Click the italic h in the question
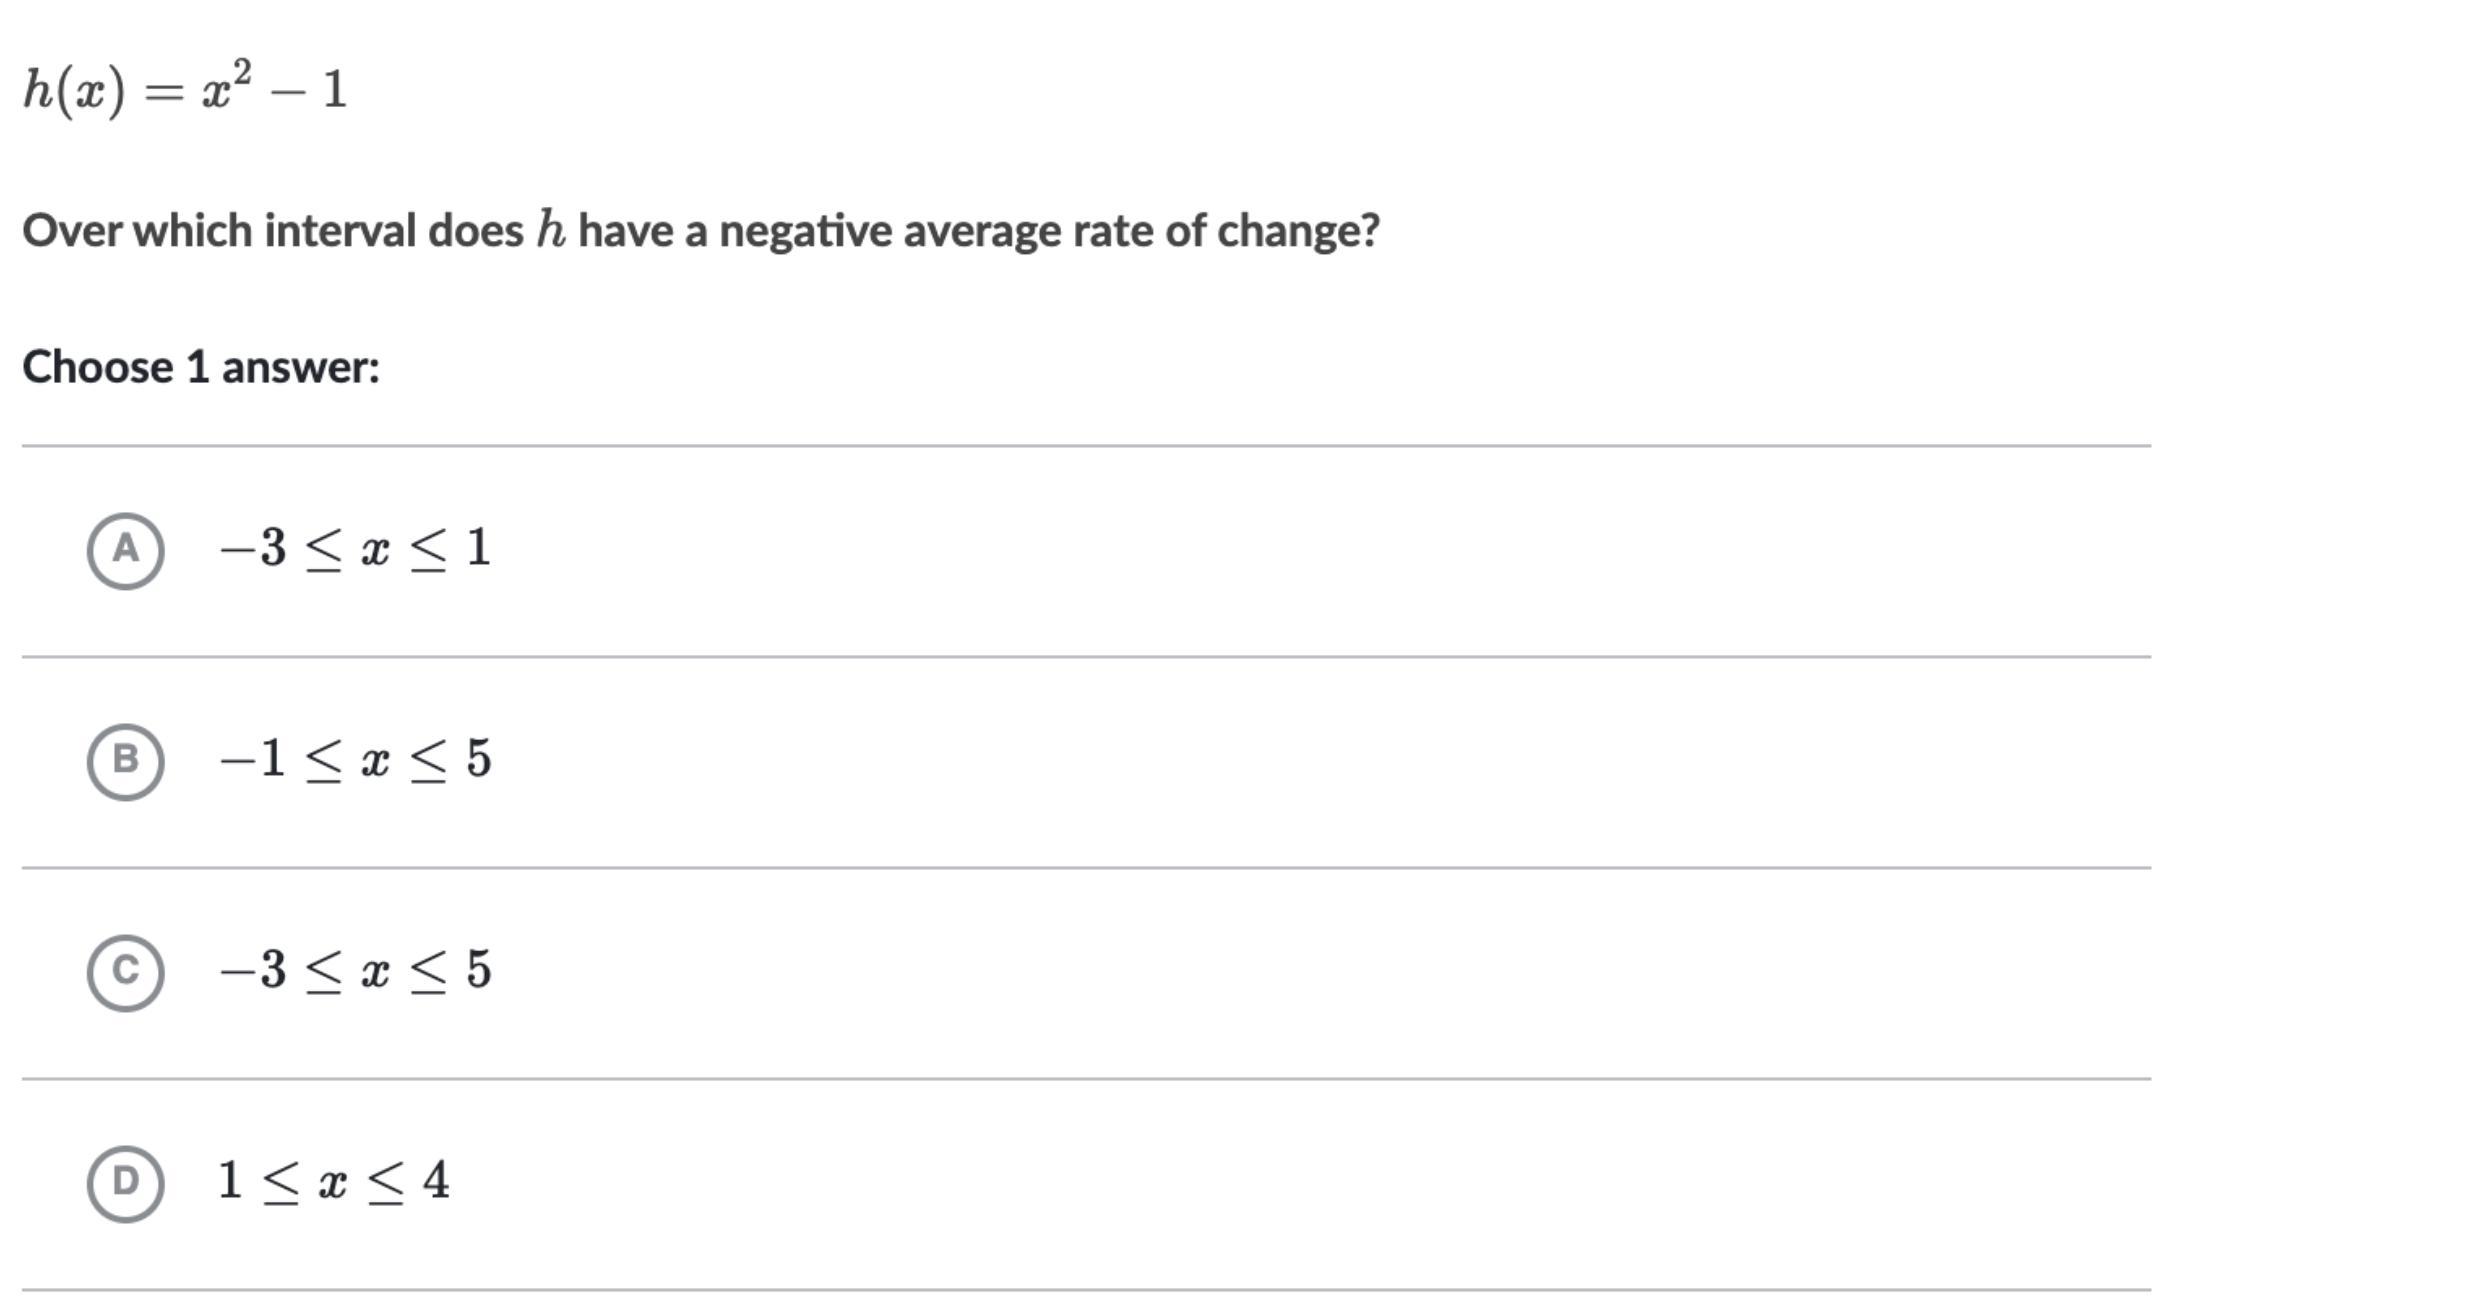Image resolution: width=2476 pixels, height=1306 pixels. click(551, 229)
